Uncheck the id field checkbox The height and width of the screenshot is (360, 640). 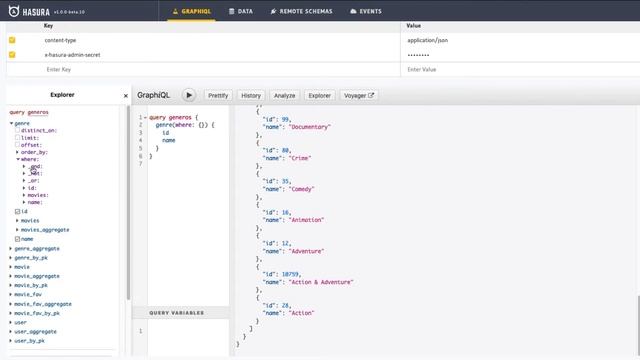coord(18,211)
